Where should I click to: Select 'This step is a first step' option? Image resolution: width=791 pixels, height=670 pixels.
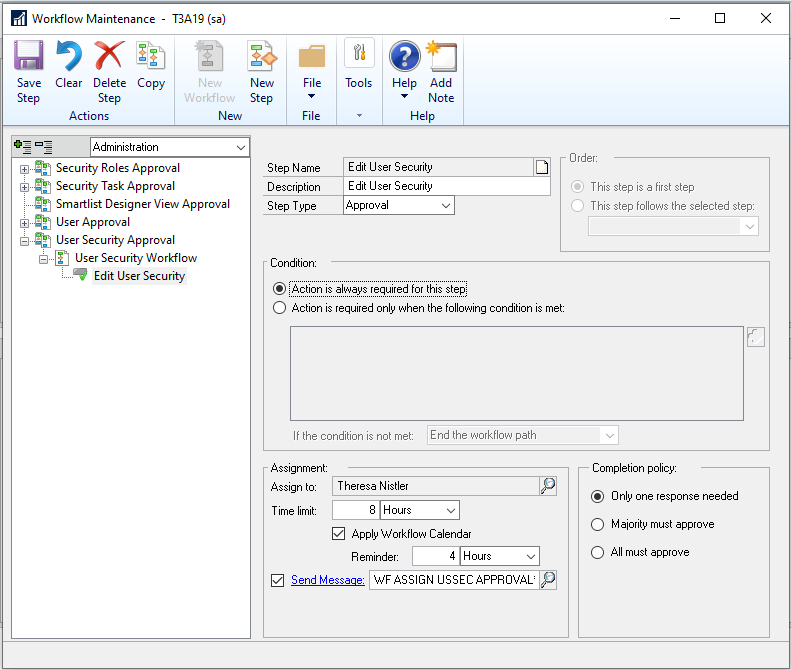[x=577, y=187]
